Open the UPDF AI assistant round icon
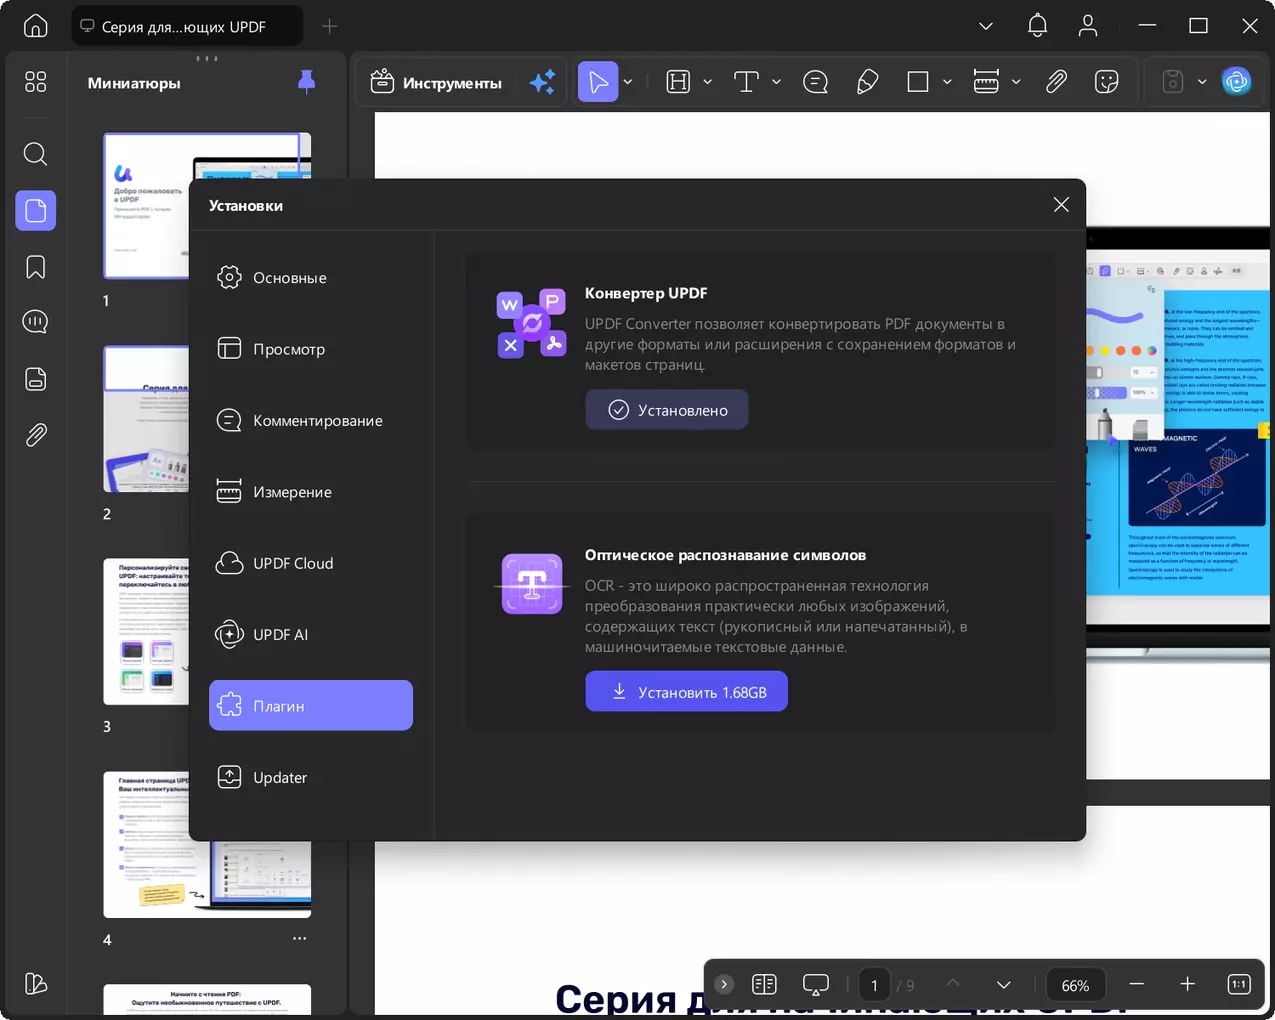 click(x=1237, y=82)
